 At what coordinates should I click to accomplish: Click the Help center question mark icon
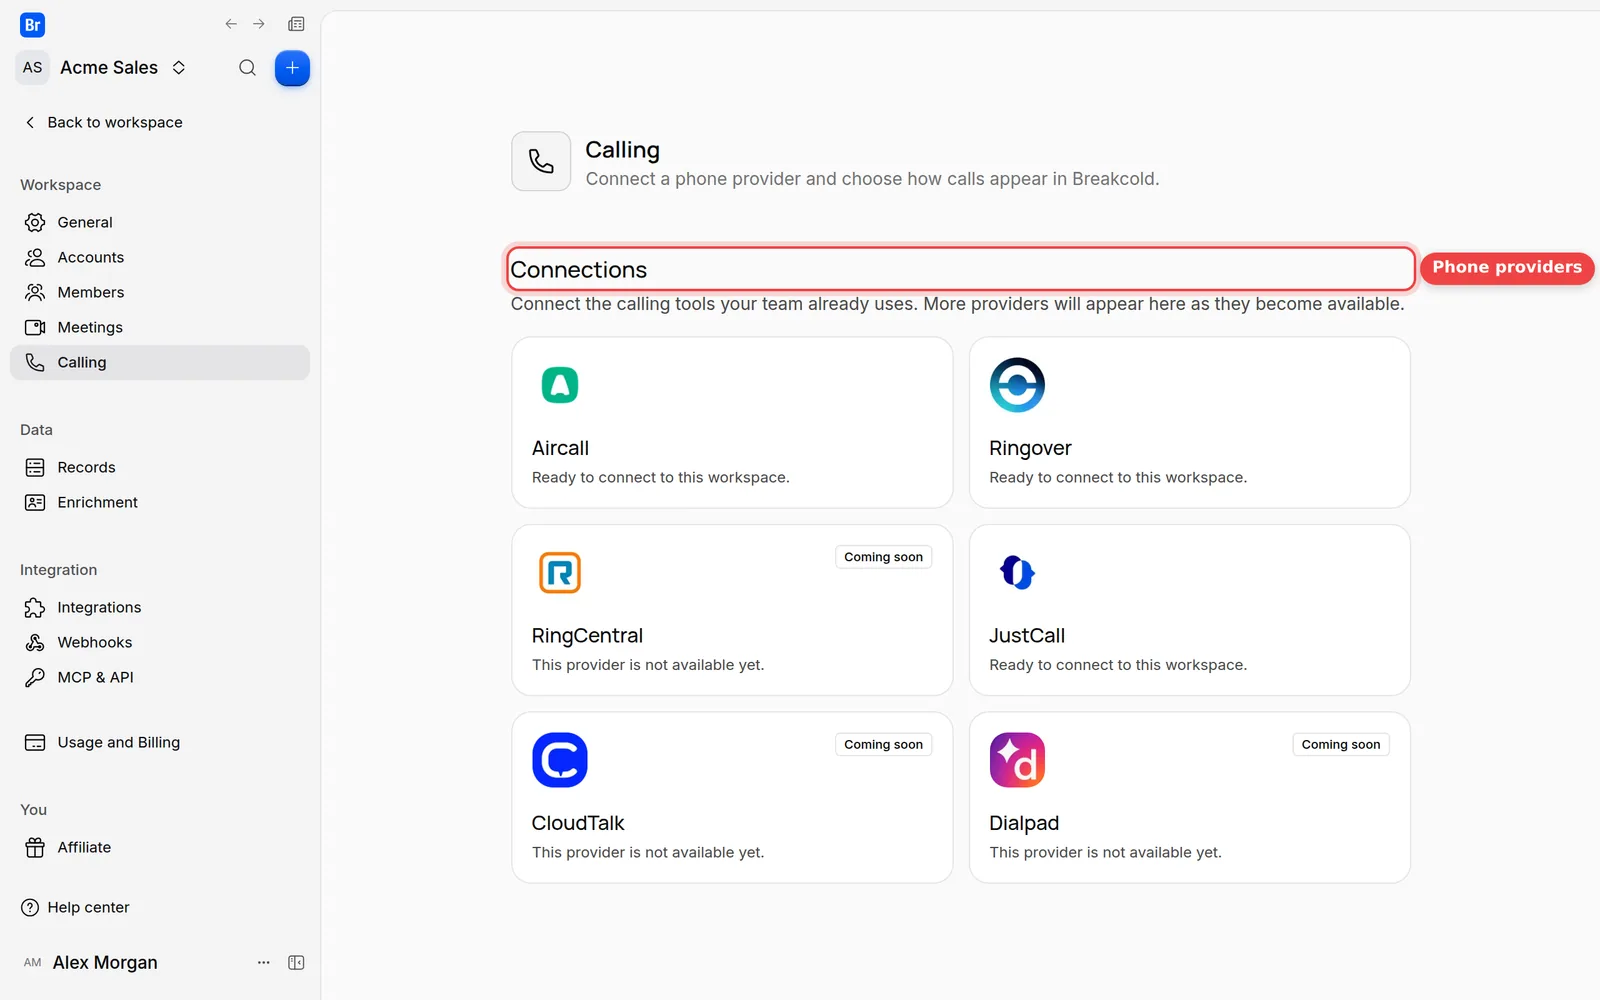point(30,907)
